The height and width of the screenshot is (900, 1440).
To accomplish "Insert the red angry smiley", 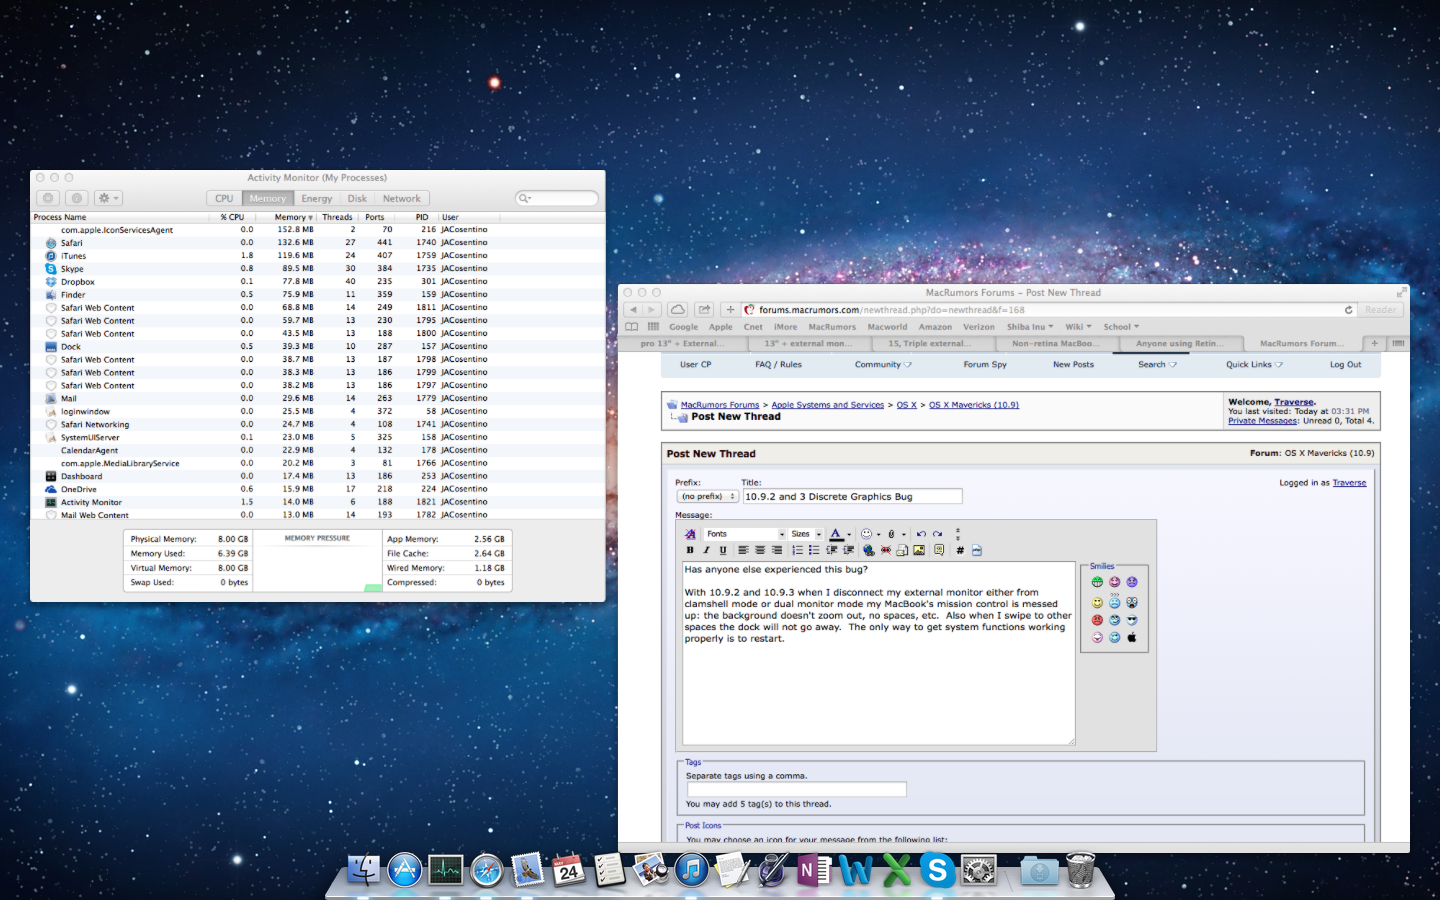I will click(1097, 620).
